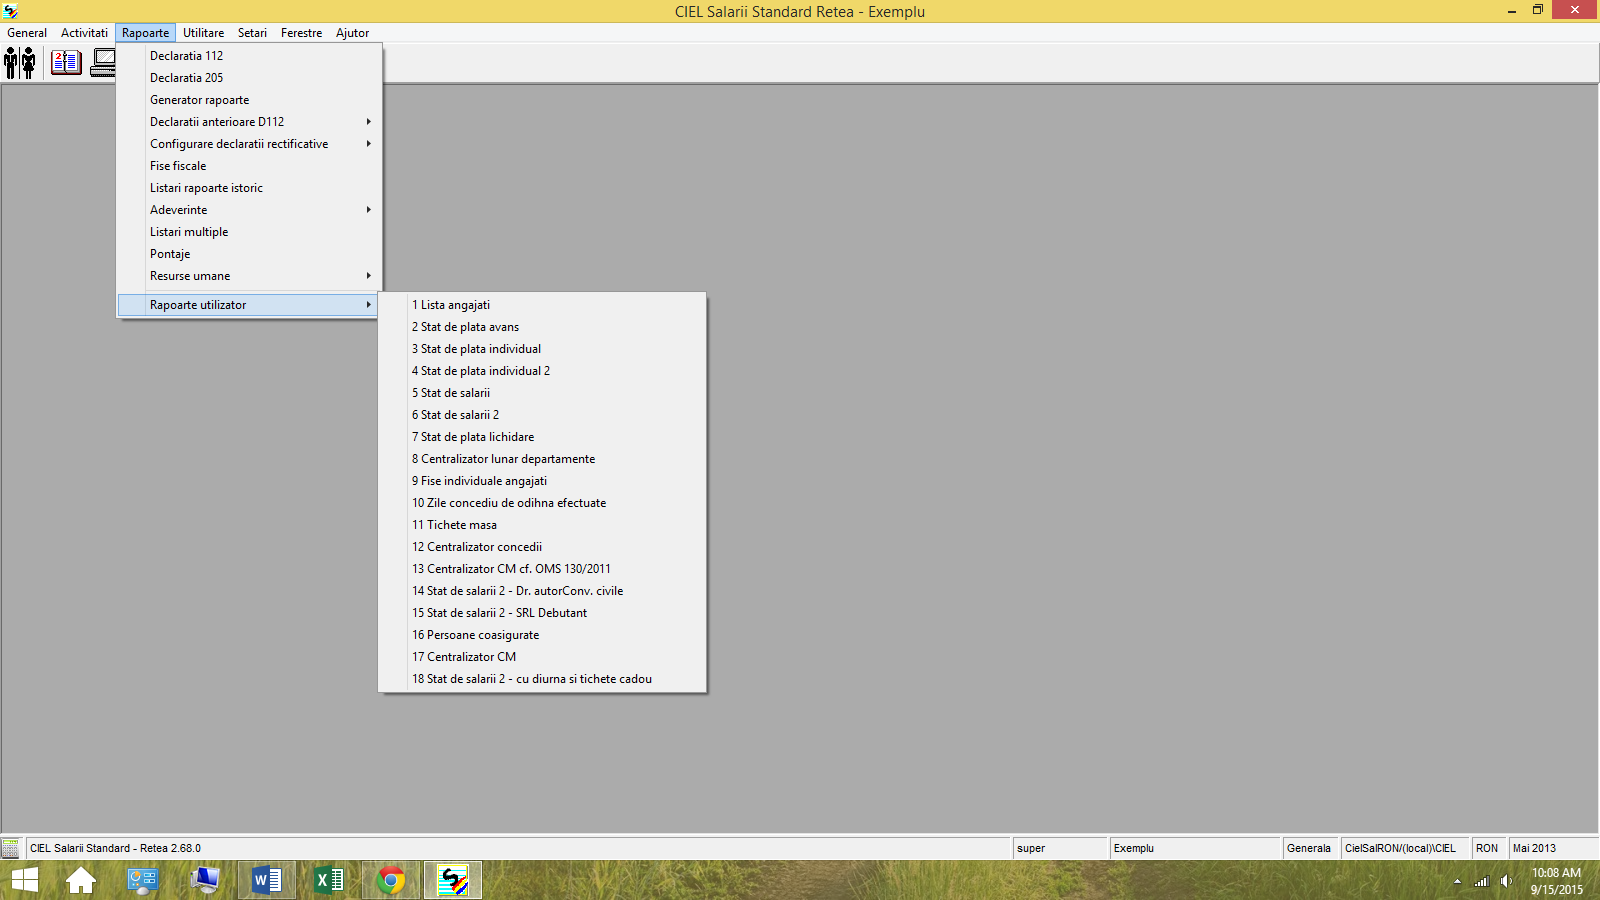Close the Rapoarte menu
1600x900 pixels.
tap(146, 33)
